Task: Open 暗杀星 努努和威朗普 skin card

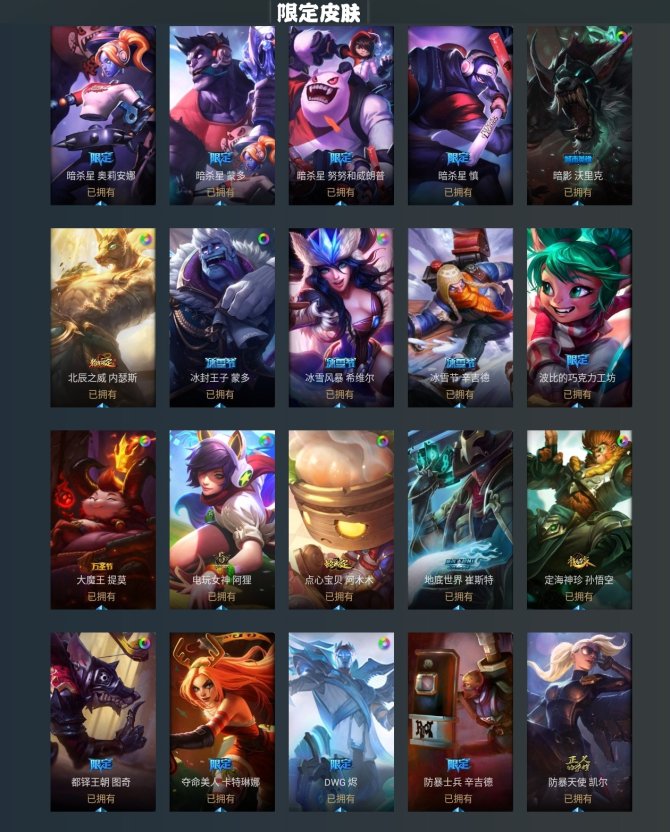Action: 341,115
